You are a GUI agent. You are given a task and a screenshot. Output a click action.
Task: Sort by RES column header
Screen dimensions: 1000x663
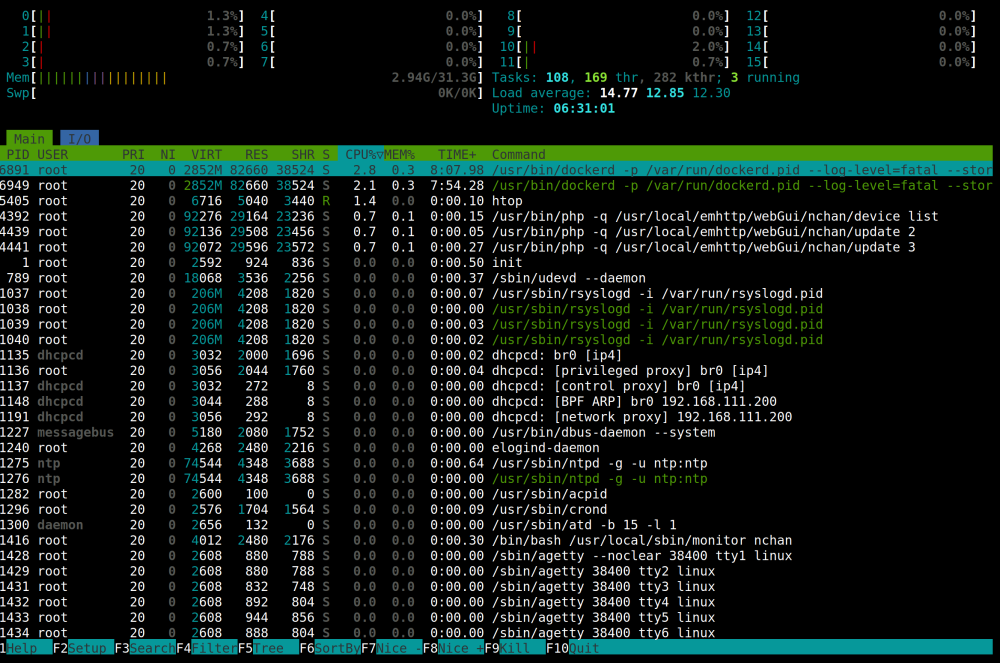tap(256, 154)
